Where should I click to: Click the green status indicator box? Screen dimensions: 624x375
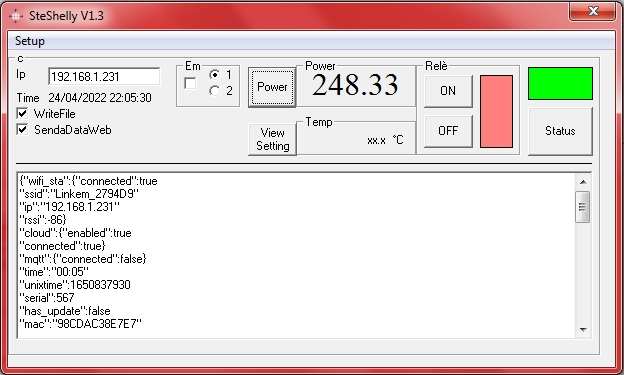560,83
